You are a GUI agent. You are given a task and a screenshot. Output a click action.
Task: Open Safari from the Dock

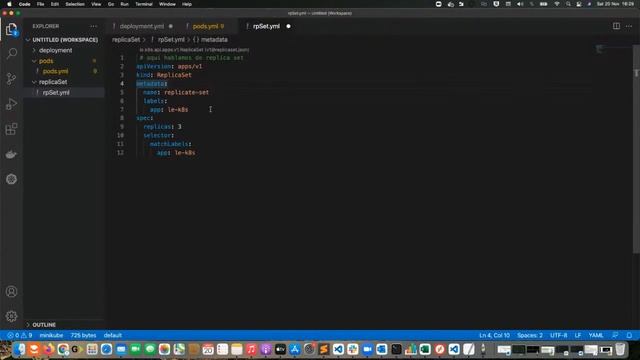tap(107, 349)
